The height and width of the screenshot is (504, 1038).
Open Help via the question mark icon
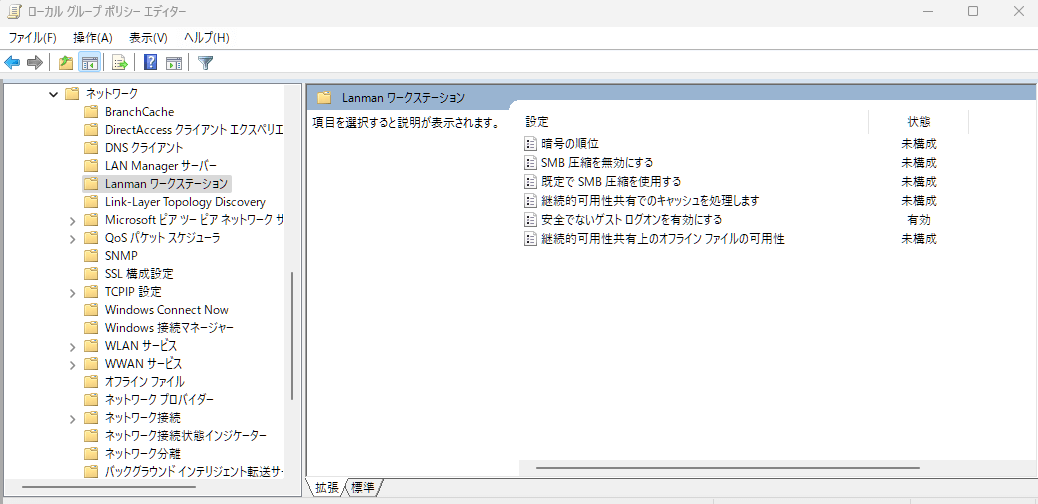point(150,63)
